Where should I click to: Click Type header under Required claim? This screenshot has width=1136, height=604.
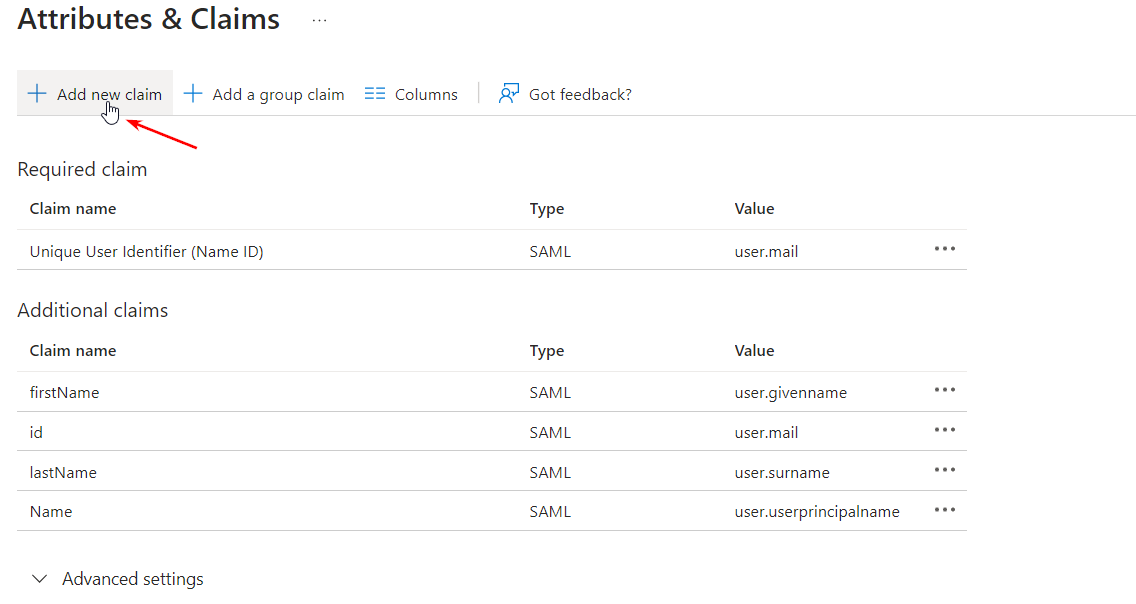point(546,209)
